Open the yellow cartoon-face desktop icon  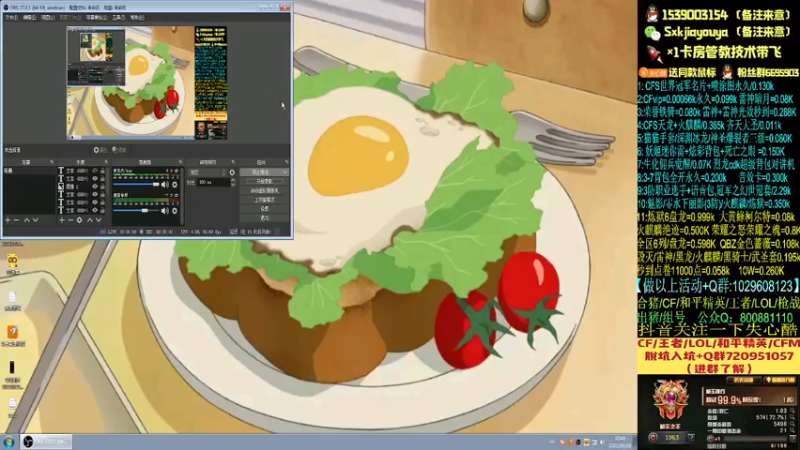click(13, 262)
